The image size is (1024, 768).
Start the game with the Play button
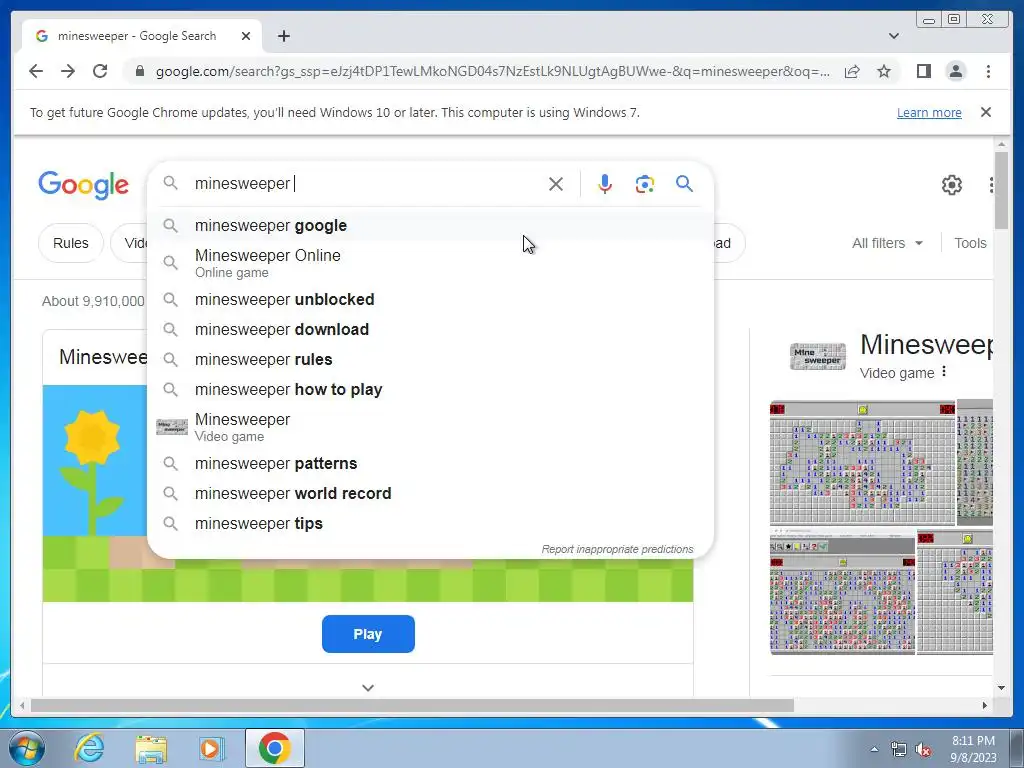pos(368,633)
